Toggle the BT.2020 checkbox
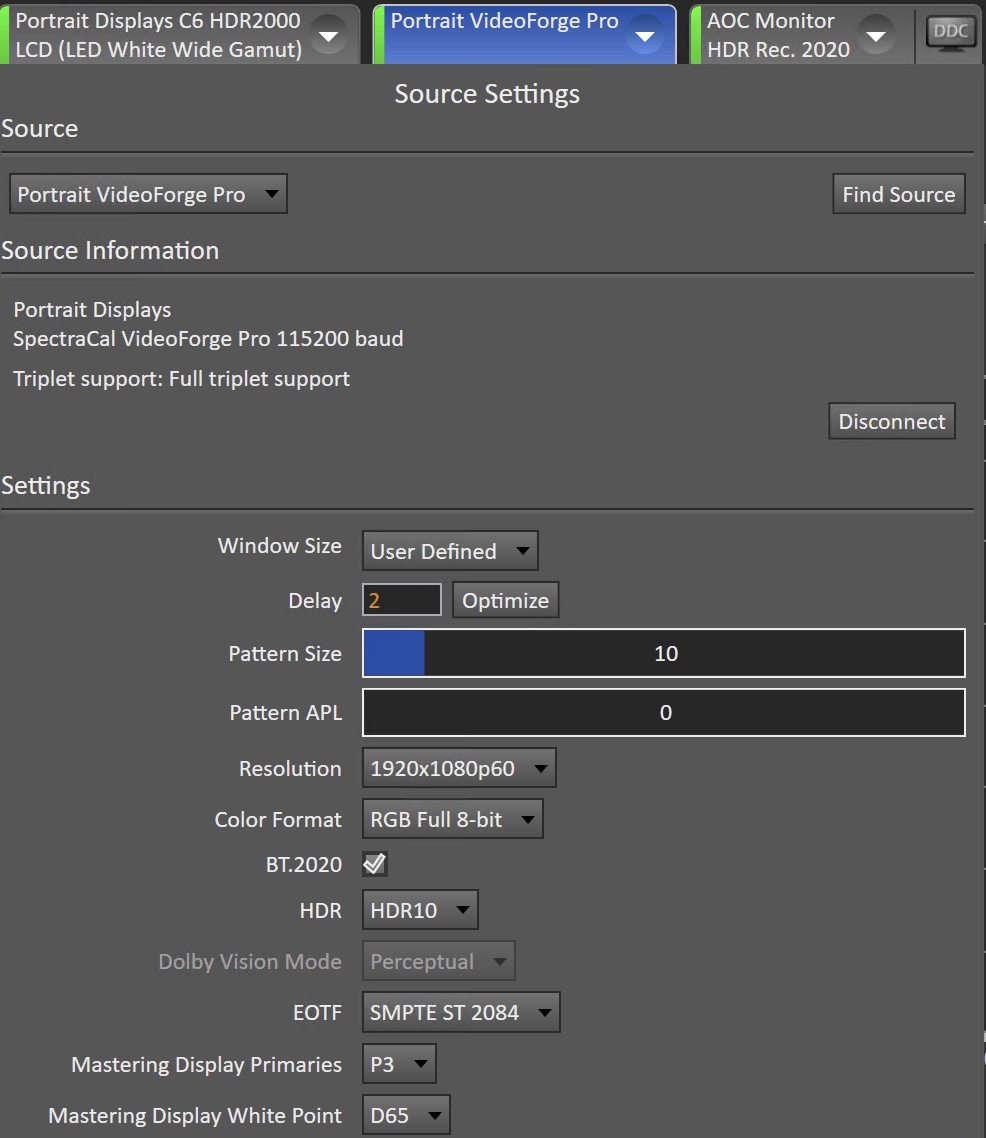The image size is (986, 1138). pyautogui.click(x=374, y=864)
